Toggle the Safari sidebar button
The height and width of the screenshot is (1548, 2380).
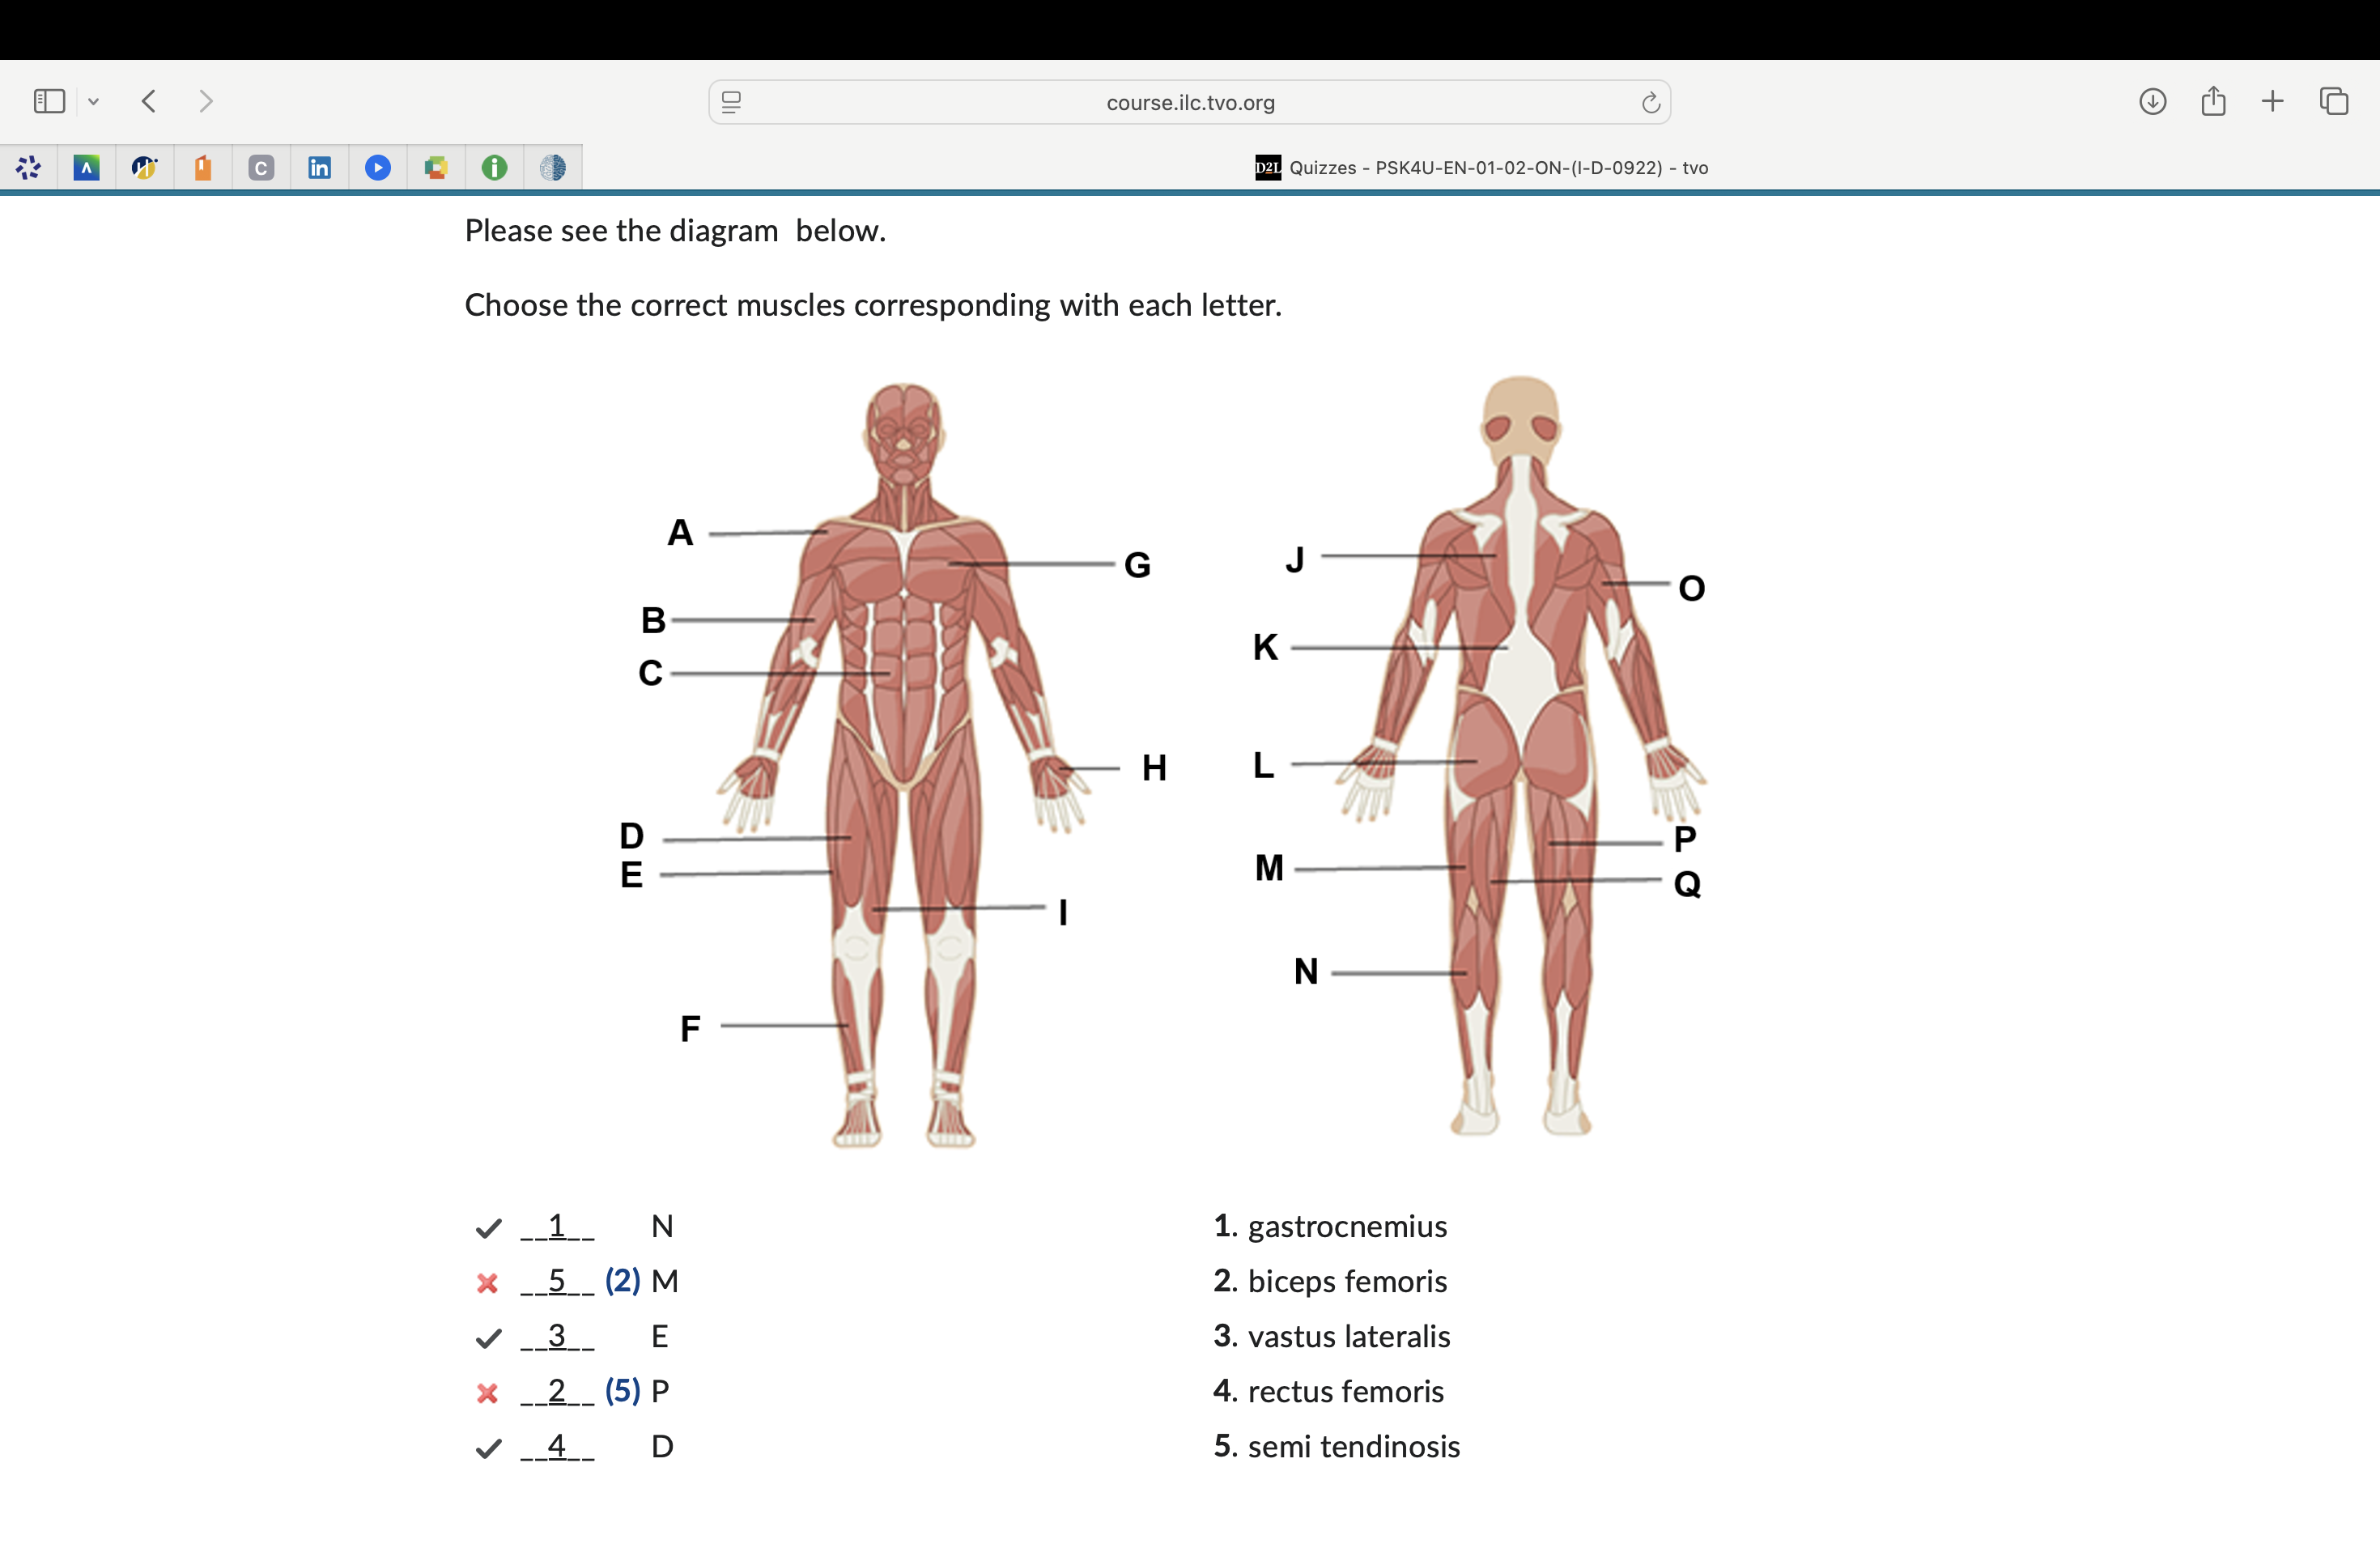pyautogui.click(x=49, y=101)
